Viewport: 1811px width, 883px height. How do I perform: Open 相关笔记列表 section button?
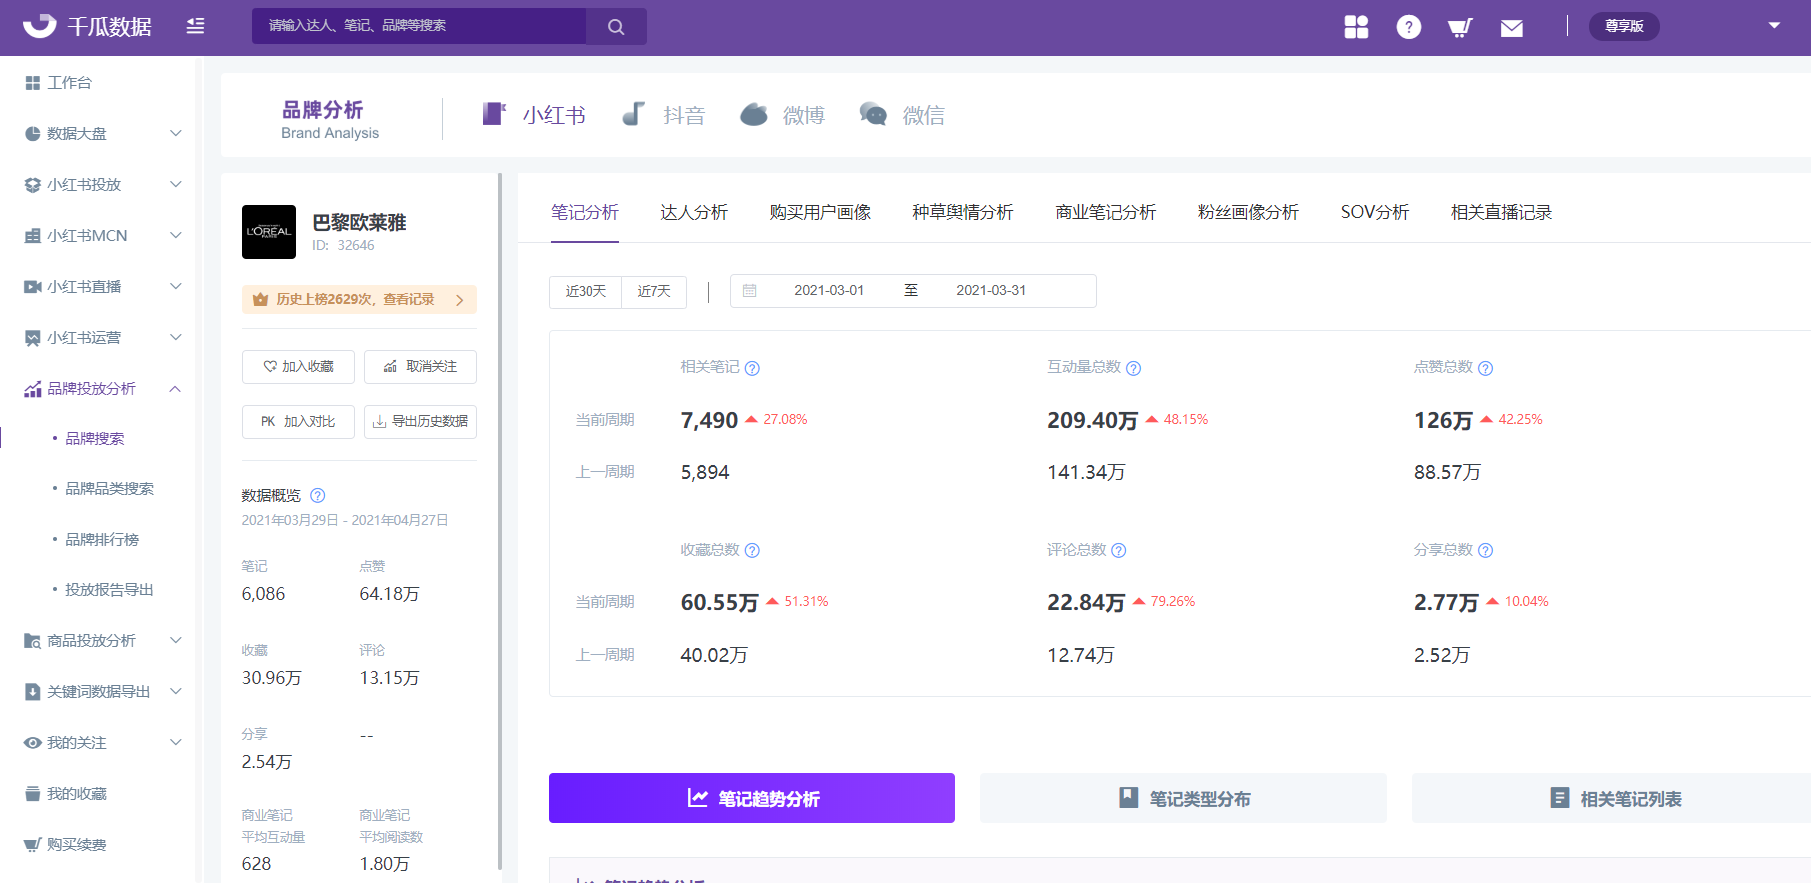pyautogui.click(x=1611, y=798)
